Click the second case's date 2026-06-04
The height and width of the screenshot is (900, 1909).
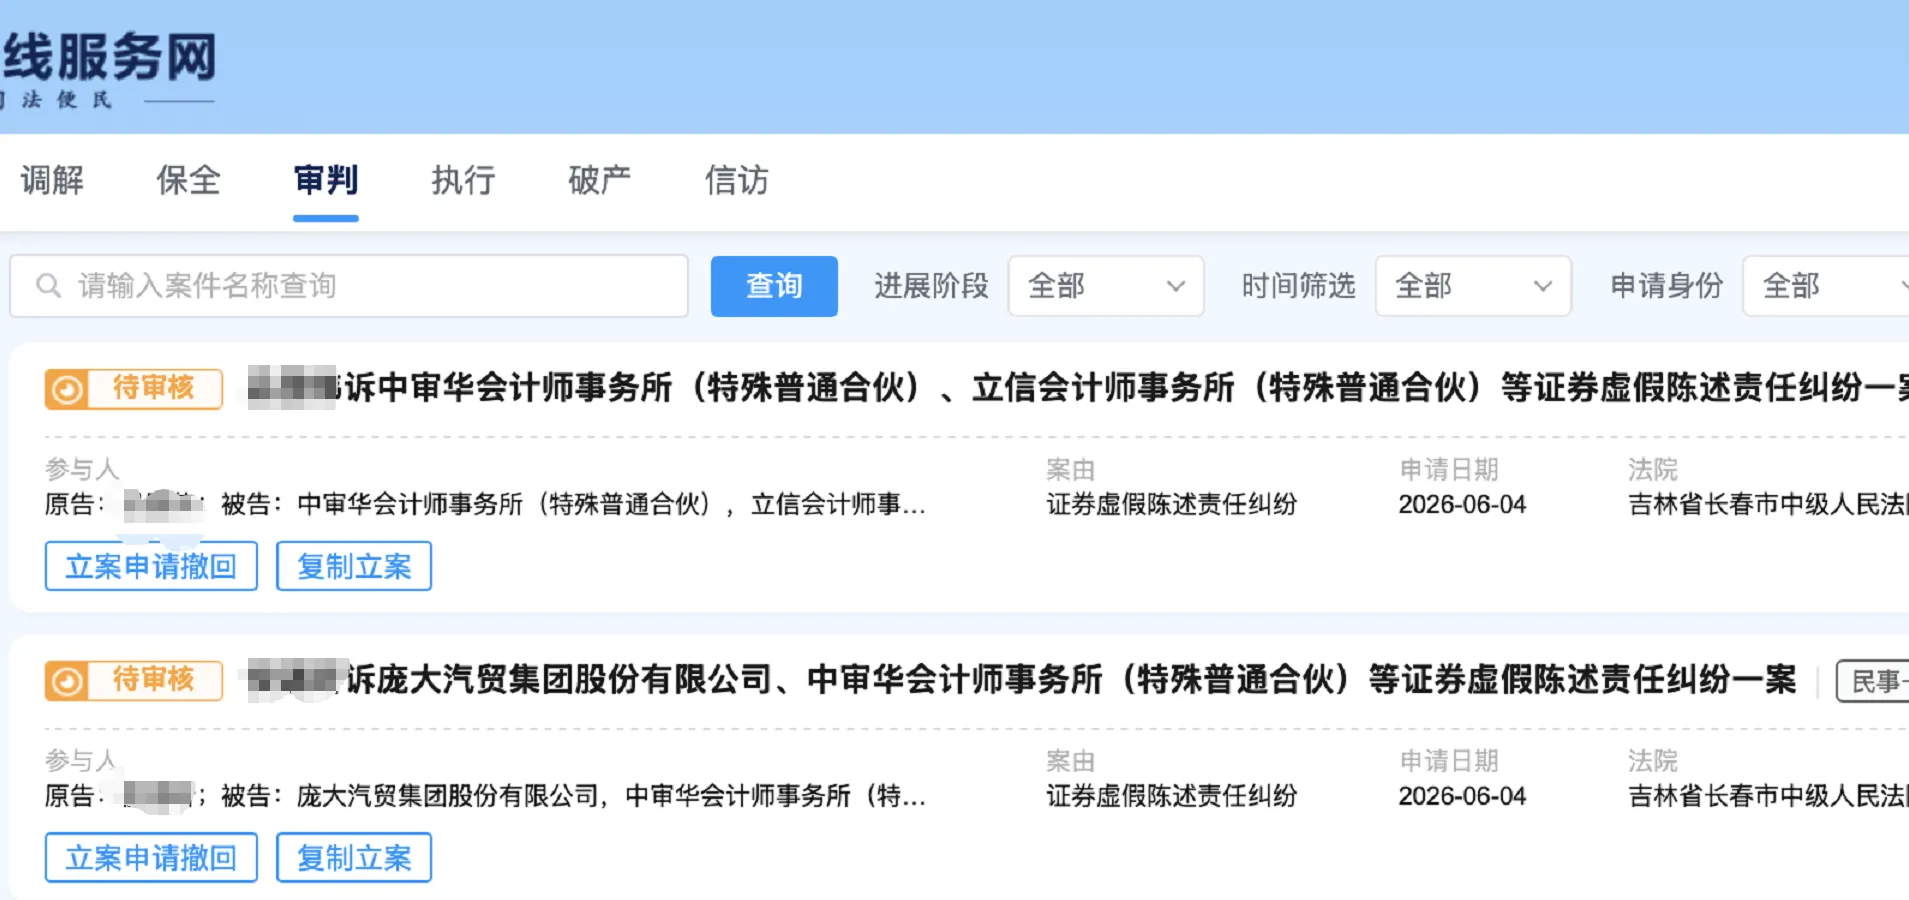point(1462,796)
